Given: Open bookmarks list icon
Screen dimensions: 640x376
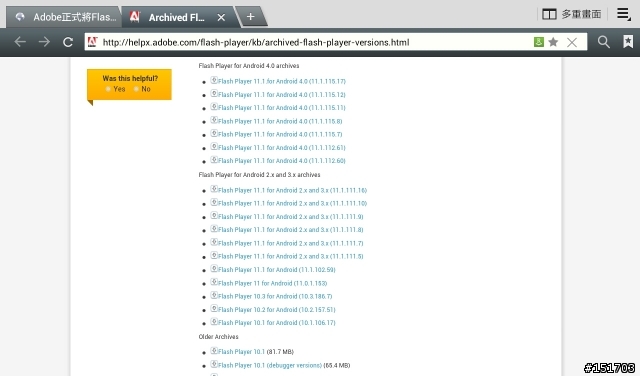Looking at the screenshot, I should tap(628, 42).
